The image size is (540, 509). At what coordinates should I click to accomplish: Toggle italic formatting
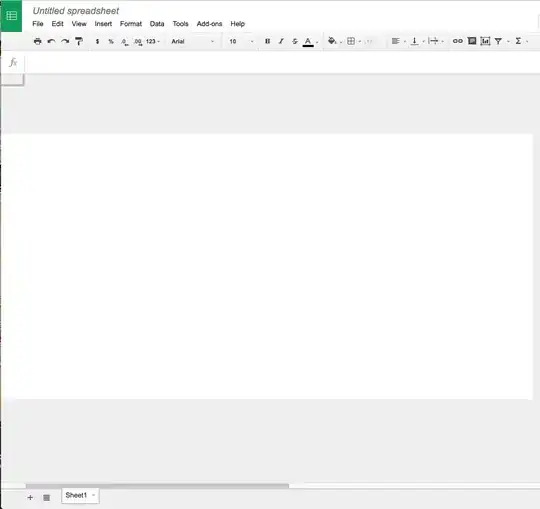pyautogui.click(x=281, y=41)
